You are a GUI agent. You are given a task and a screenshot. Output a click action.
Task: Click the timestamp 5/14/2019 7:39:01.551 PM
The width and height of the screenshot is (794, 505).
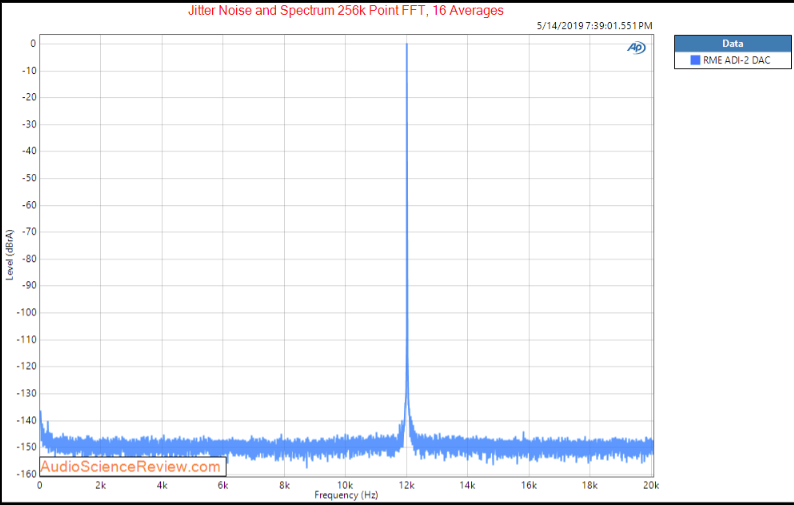point(594,25)
